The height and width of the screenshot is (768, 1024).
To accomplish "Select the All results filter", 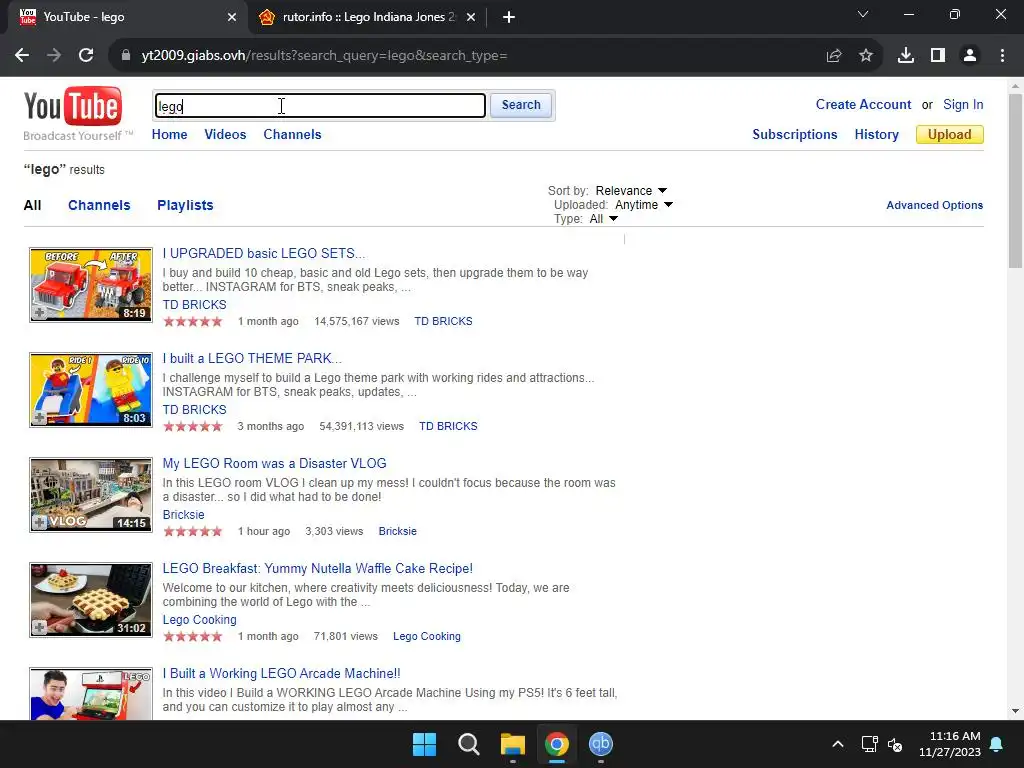I will point(32,205).
